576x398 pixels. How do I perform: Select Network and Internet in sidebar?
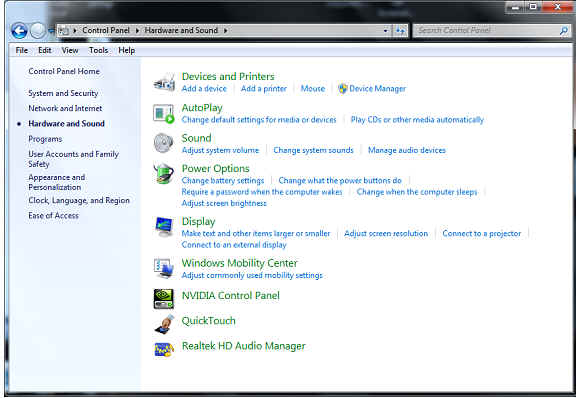click(65, 108)
